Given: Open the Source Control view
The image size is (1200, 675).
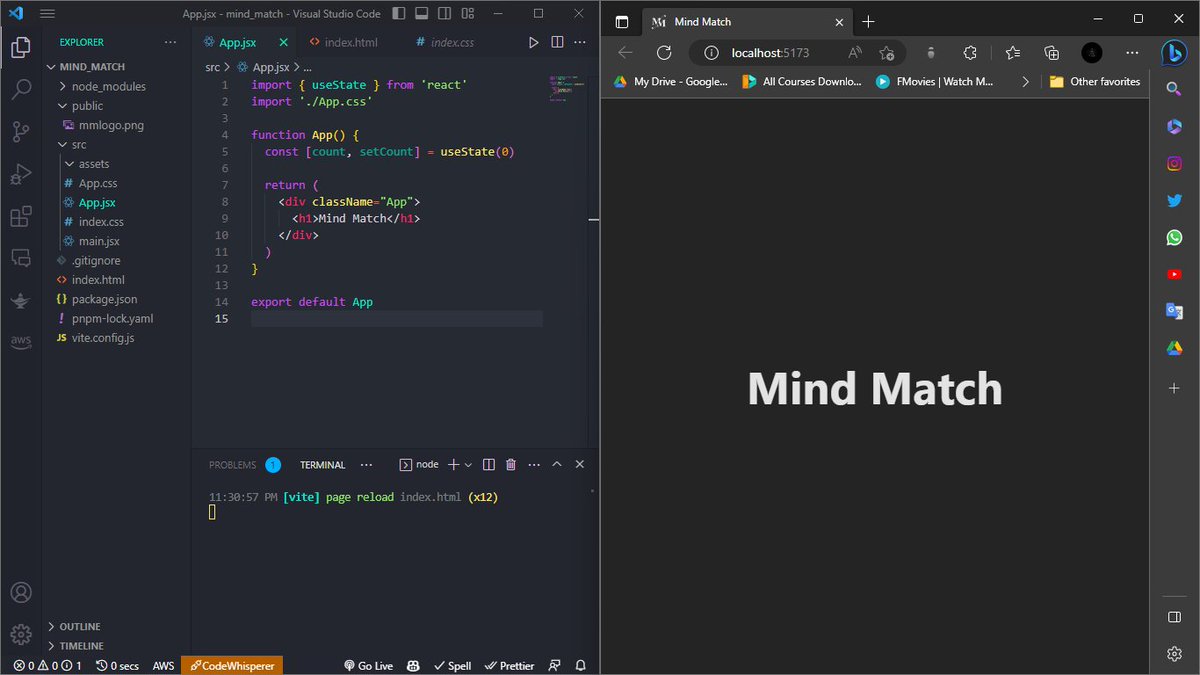Looking at the screenshot, I should pos(20,132).
